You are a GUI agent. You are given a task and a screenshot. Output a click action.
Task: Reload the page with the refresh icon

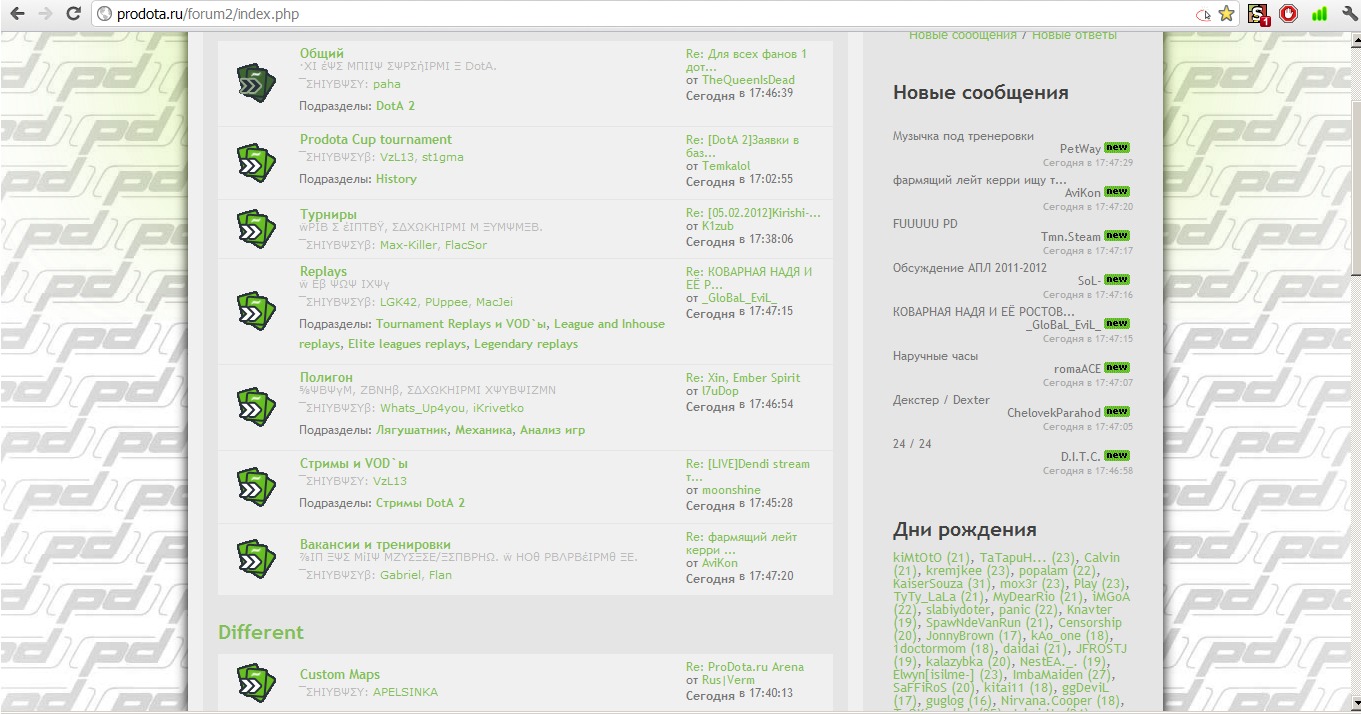coord(73,14)
